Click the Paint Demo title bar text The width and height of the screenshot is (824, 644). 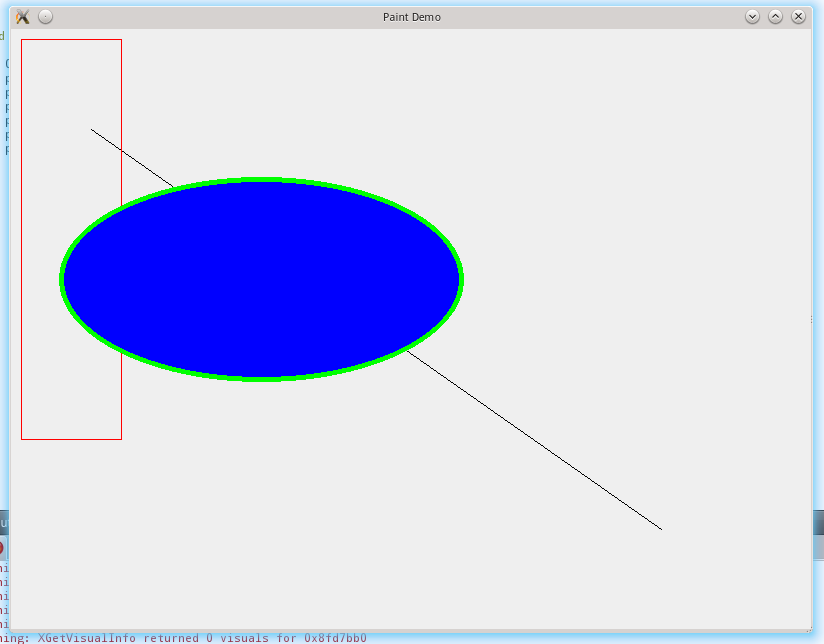[411, 17]
